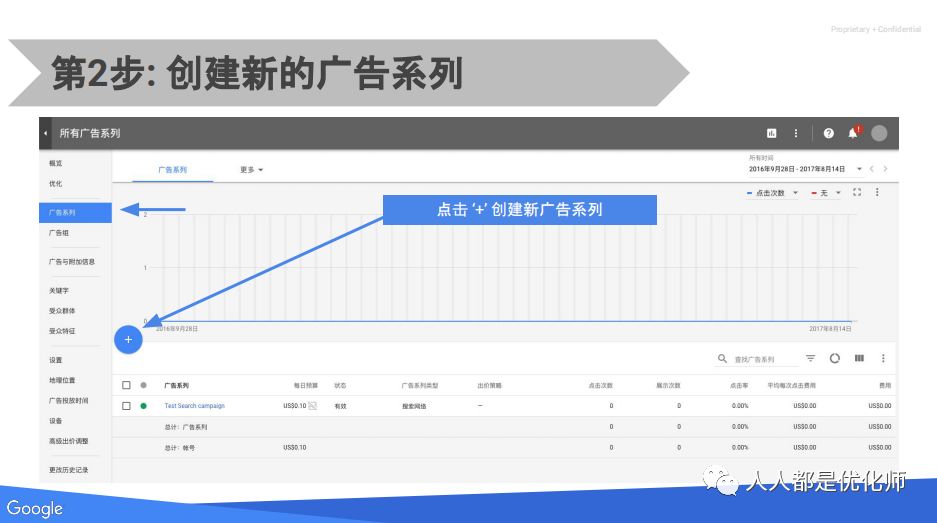Open the table three-dot more menu

click(x=883, y=358)
